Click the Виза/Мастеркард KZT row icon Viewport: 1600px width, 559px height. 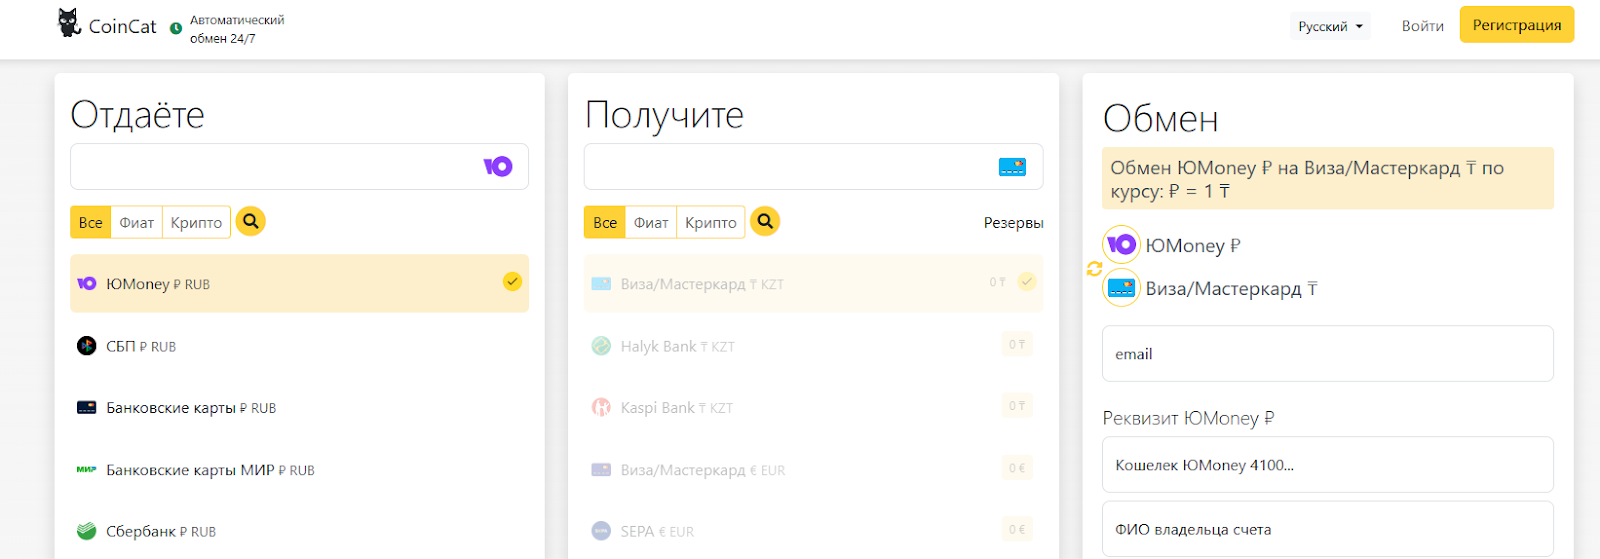pos(601,284)
